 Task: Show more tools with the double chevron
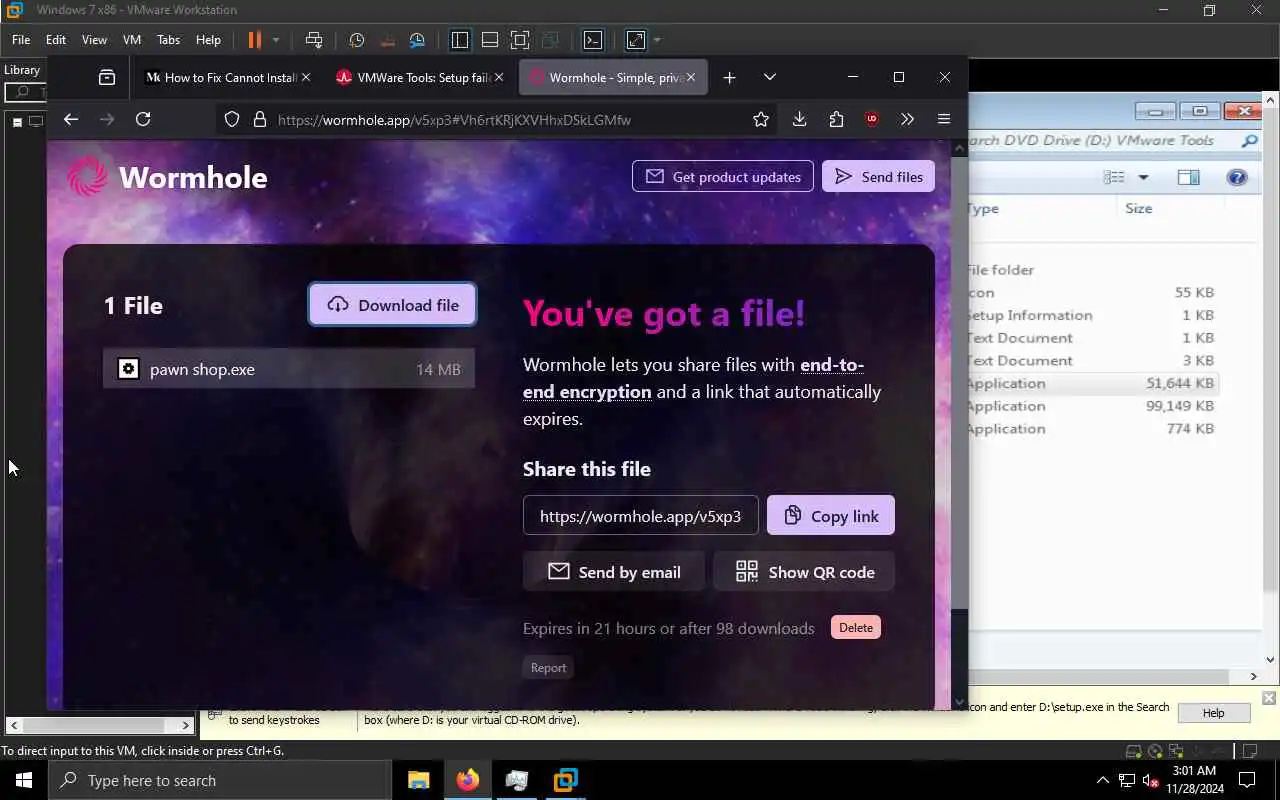[907, 119]
